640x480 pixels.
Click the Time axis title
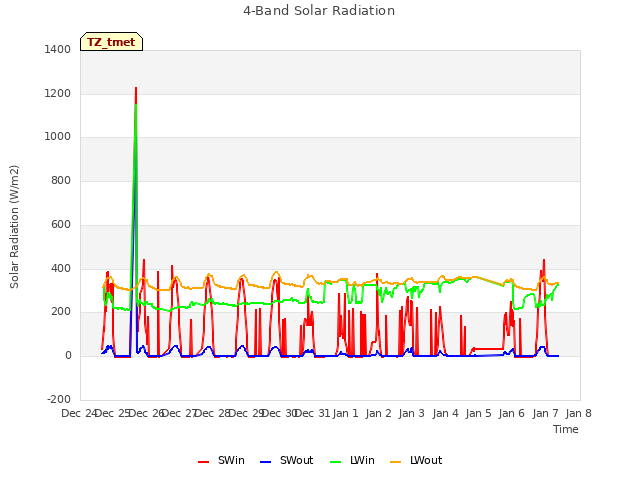coord(566,429)
